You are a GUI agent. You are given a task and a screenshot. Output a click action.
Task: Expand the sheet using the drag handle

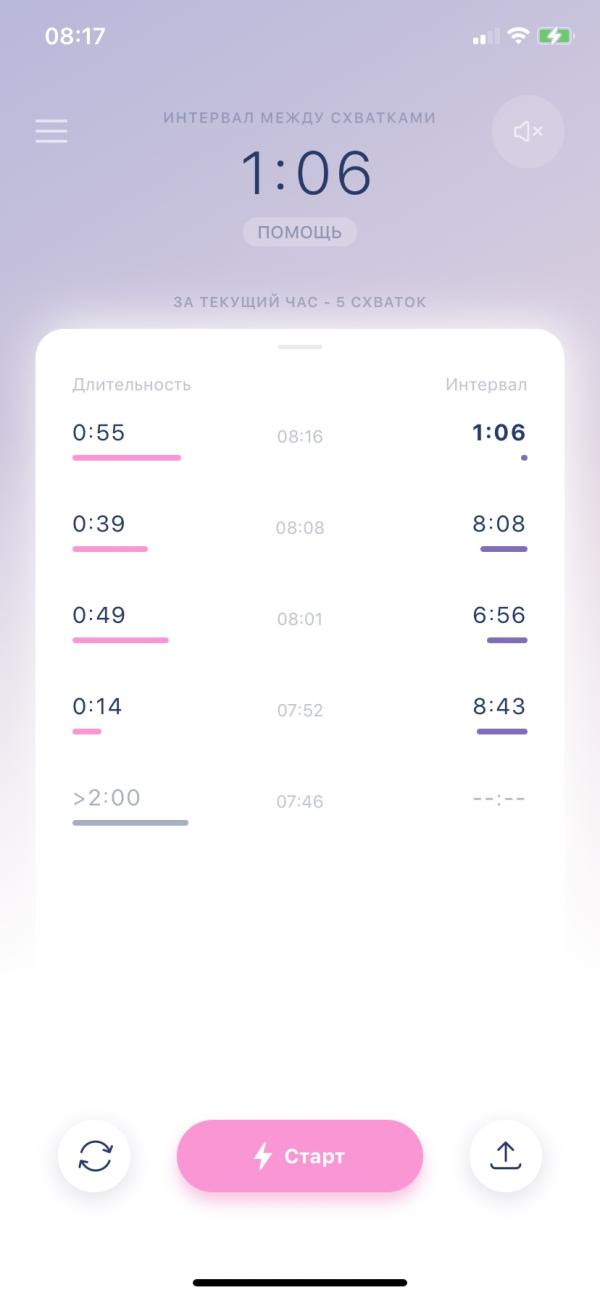coord(300,347)
